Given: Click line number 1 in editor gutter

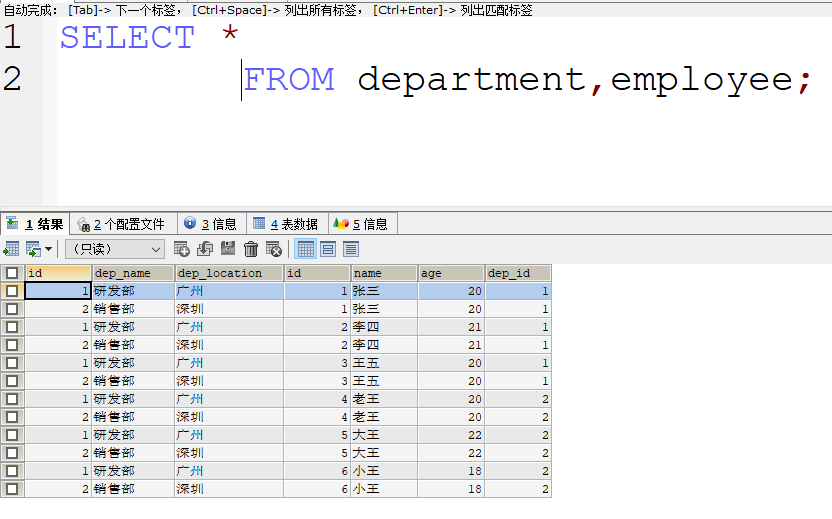Looking at the screenshot, I should (12, 37).
